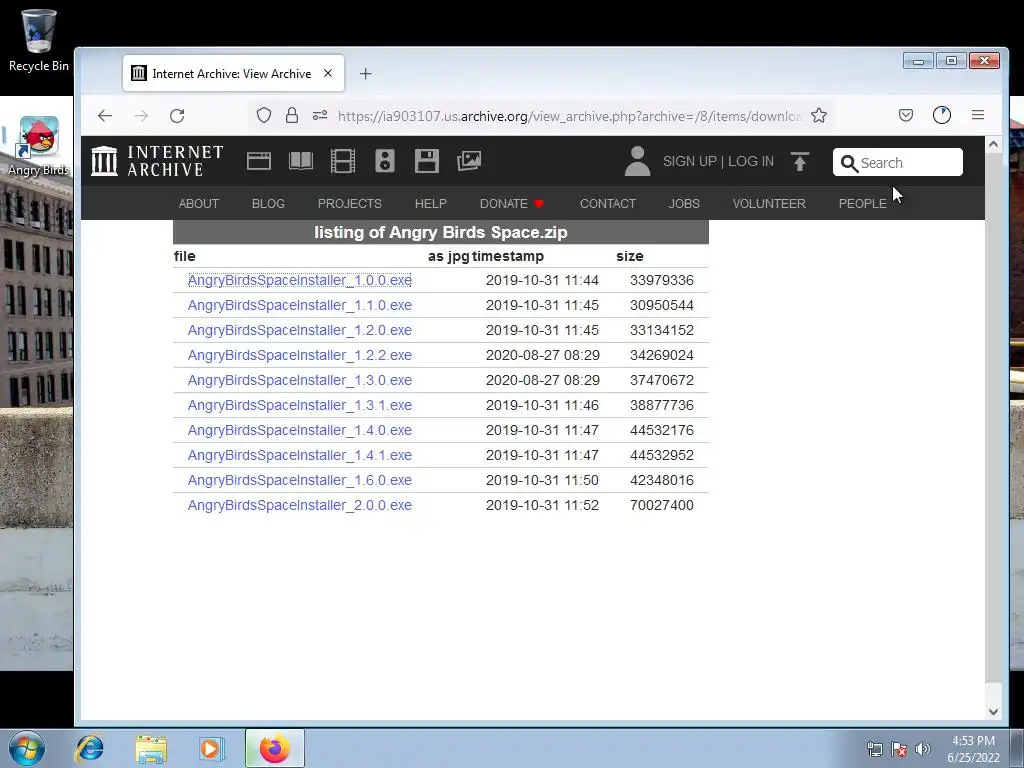
Task: Open the Windows Start menu
Action: [x=27, y=748]
